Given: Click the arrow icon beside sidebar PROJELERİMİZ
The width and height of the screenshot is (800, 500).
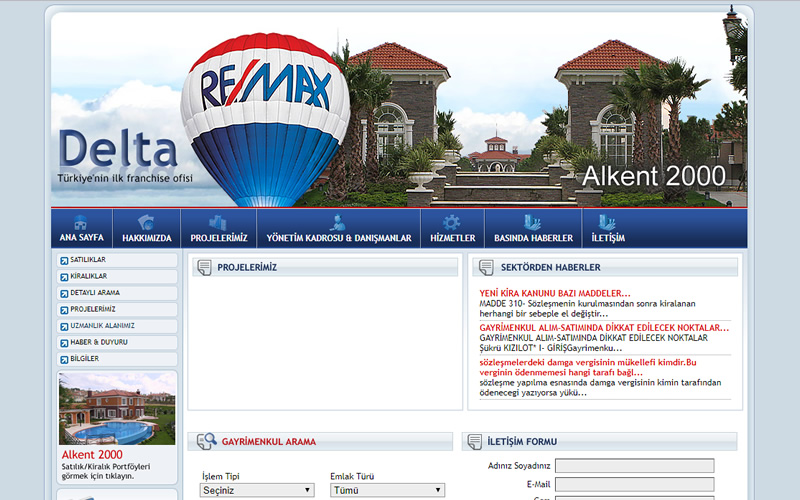Looking at the screenshot, I should pyautogui.click(x=64, y=310).
